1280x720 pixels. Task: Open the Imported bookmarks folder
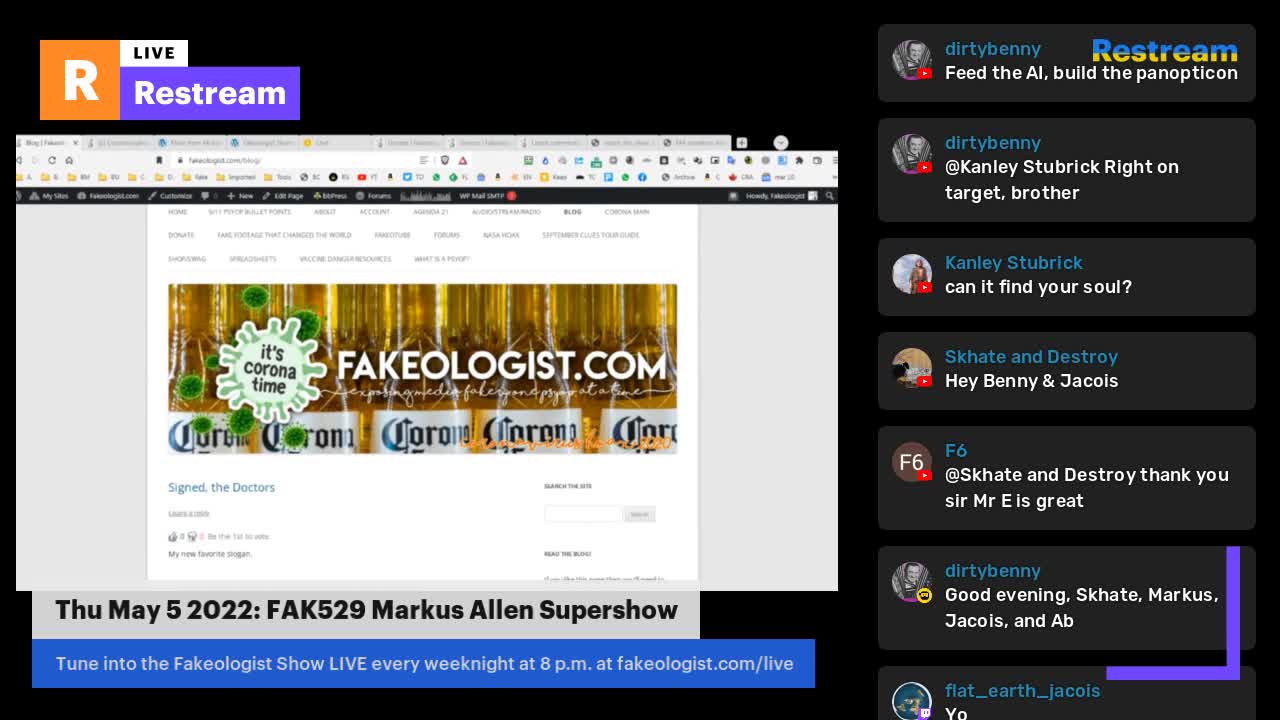click(x=236, y=177)
